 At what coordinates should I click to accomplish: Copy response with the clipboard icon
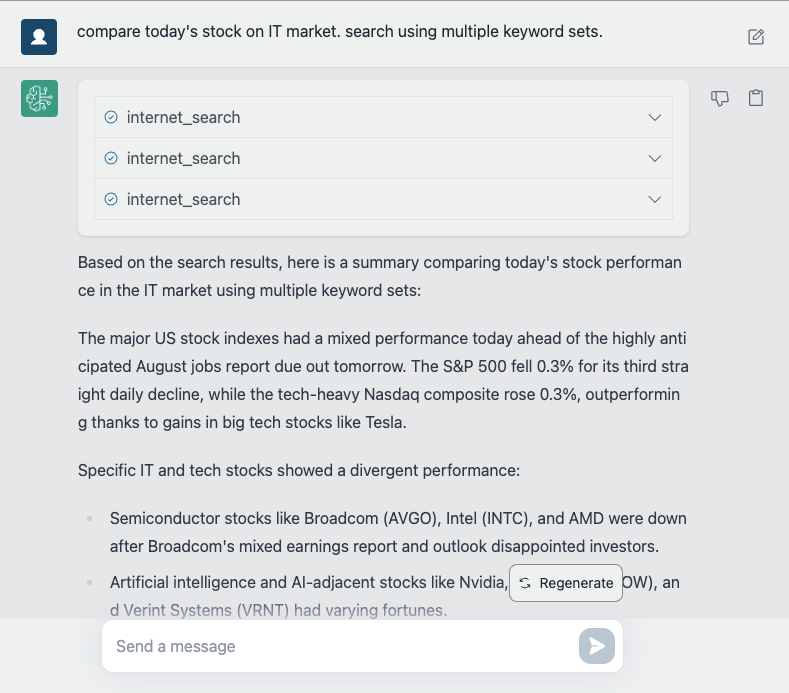point(756,98)
